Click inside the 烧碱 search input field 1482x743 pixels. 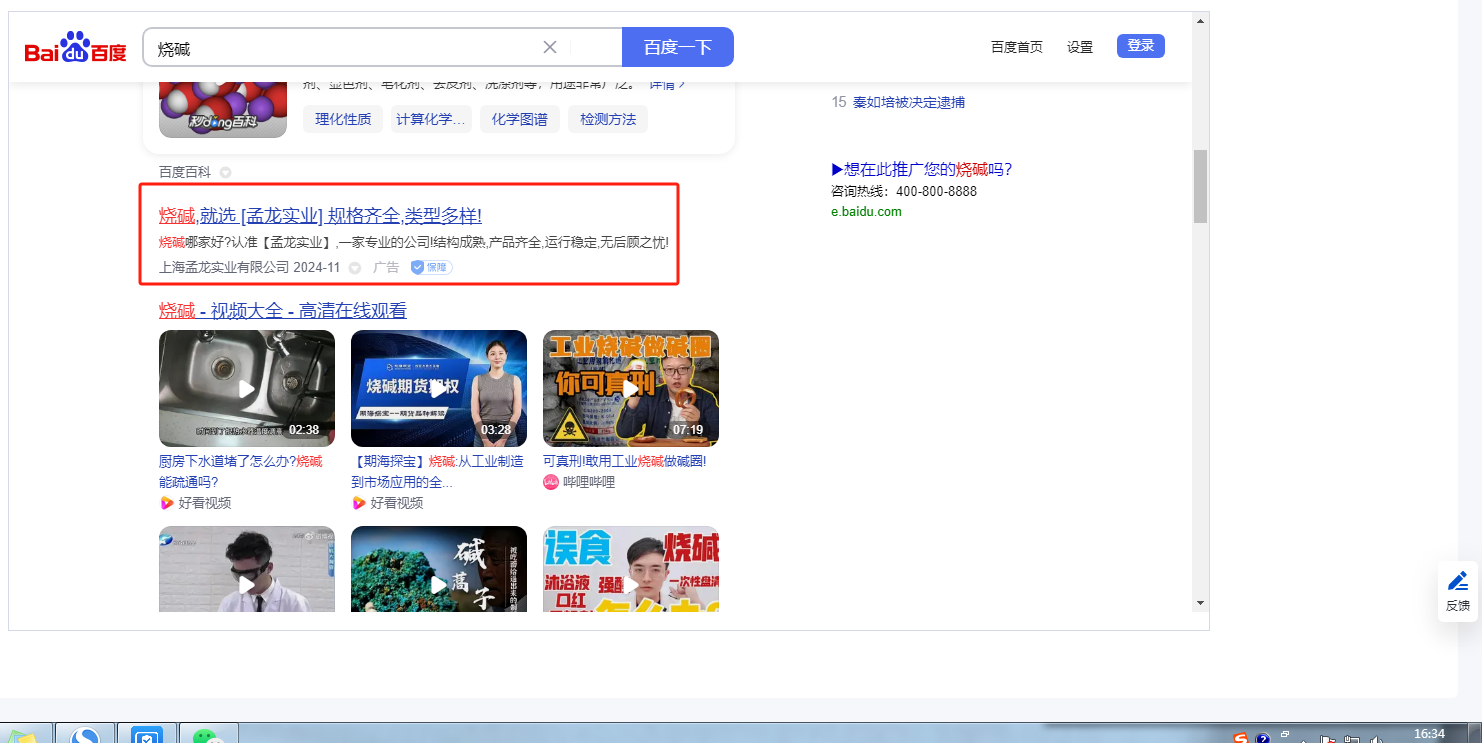coord(340,47)
